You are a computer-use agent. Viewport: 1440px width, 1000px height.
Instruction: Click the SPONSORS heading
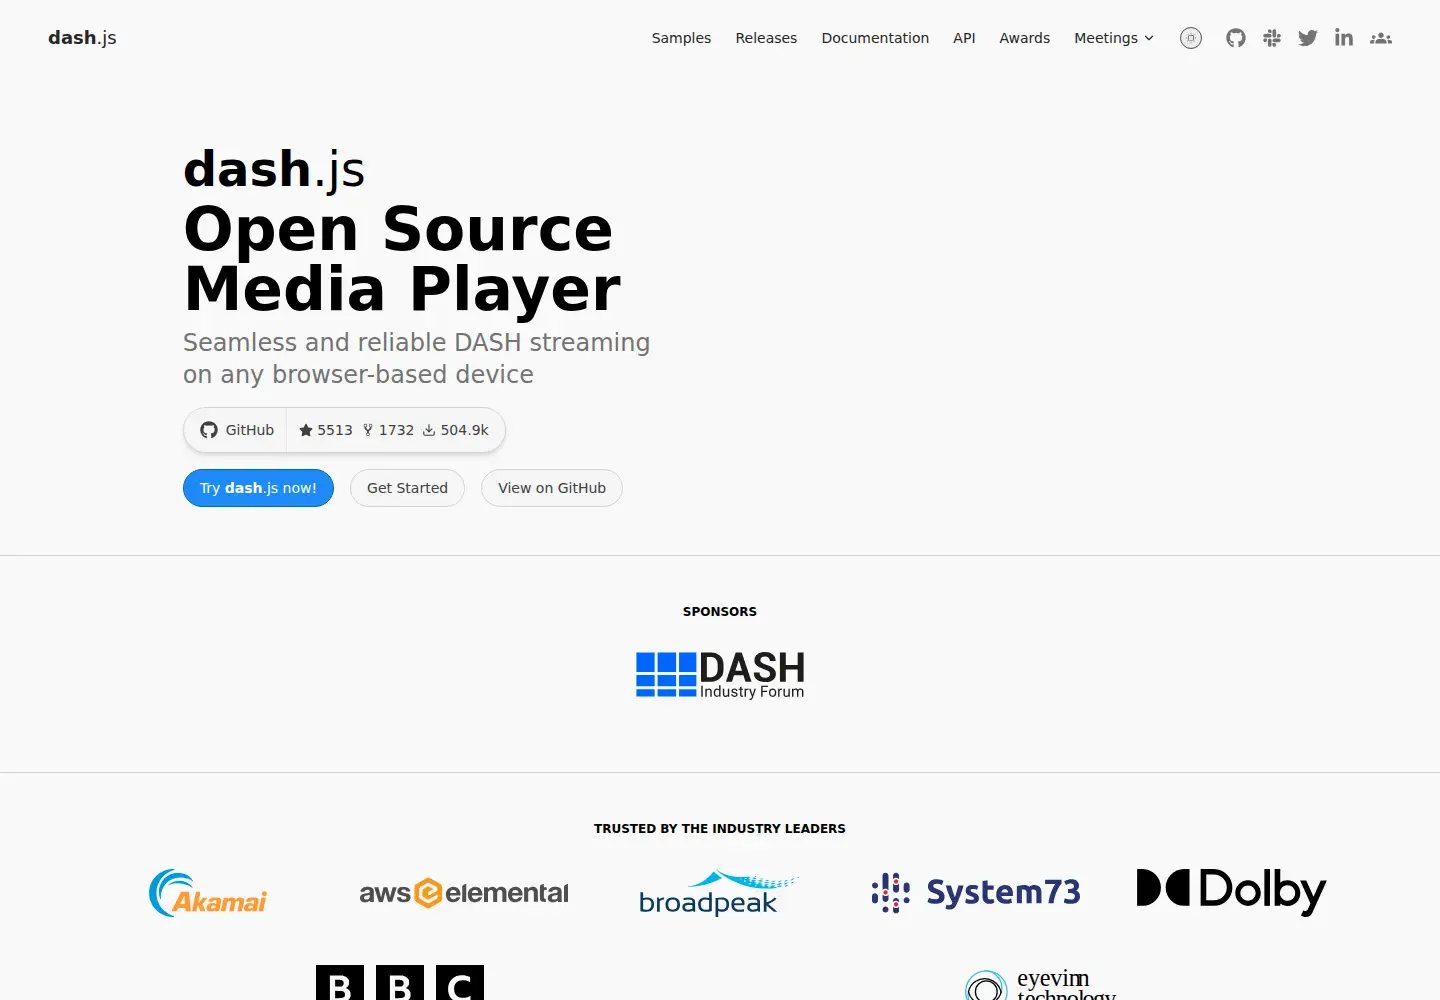[720, 612]
